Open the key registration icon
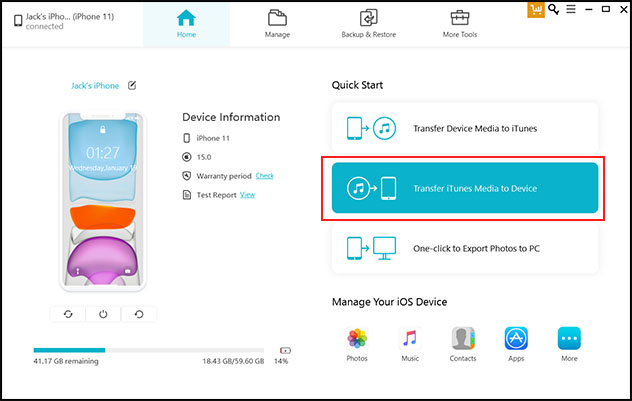This screenshot has width=632, height=401. click(x=553, y=9)
